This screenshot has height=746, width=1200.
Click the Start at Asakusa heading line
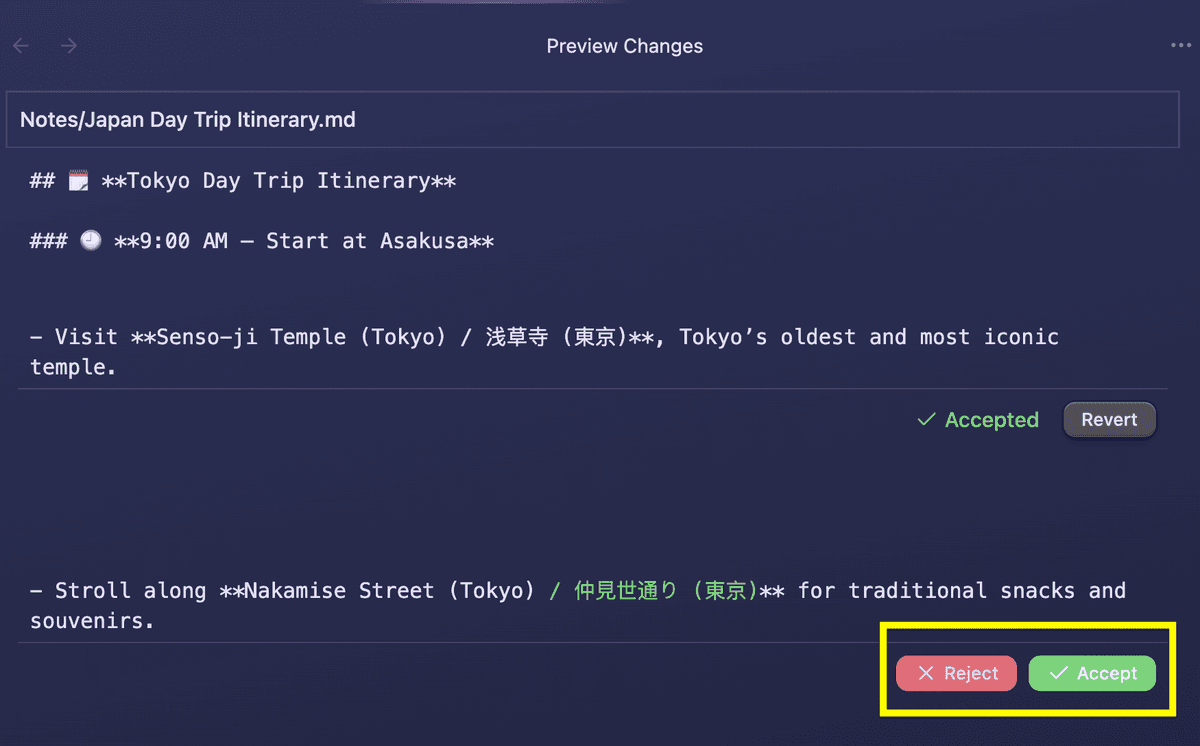[262, 241]
